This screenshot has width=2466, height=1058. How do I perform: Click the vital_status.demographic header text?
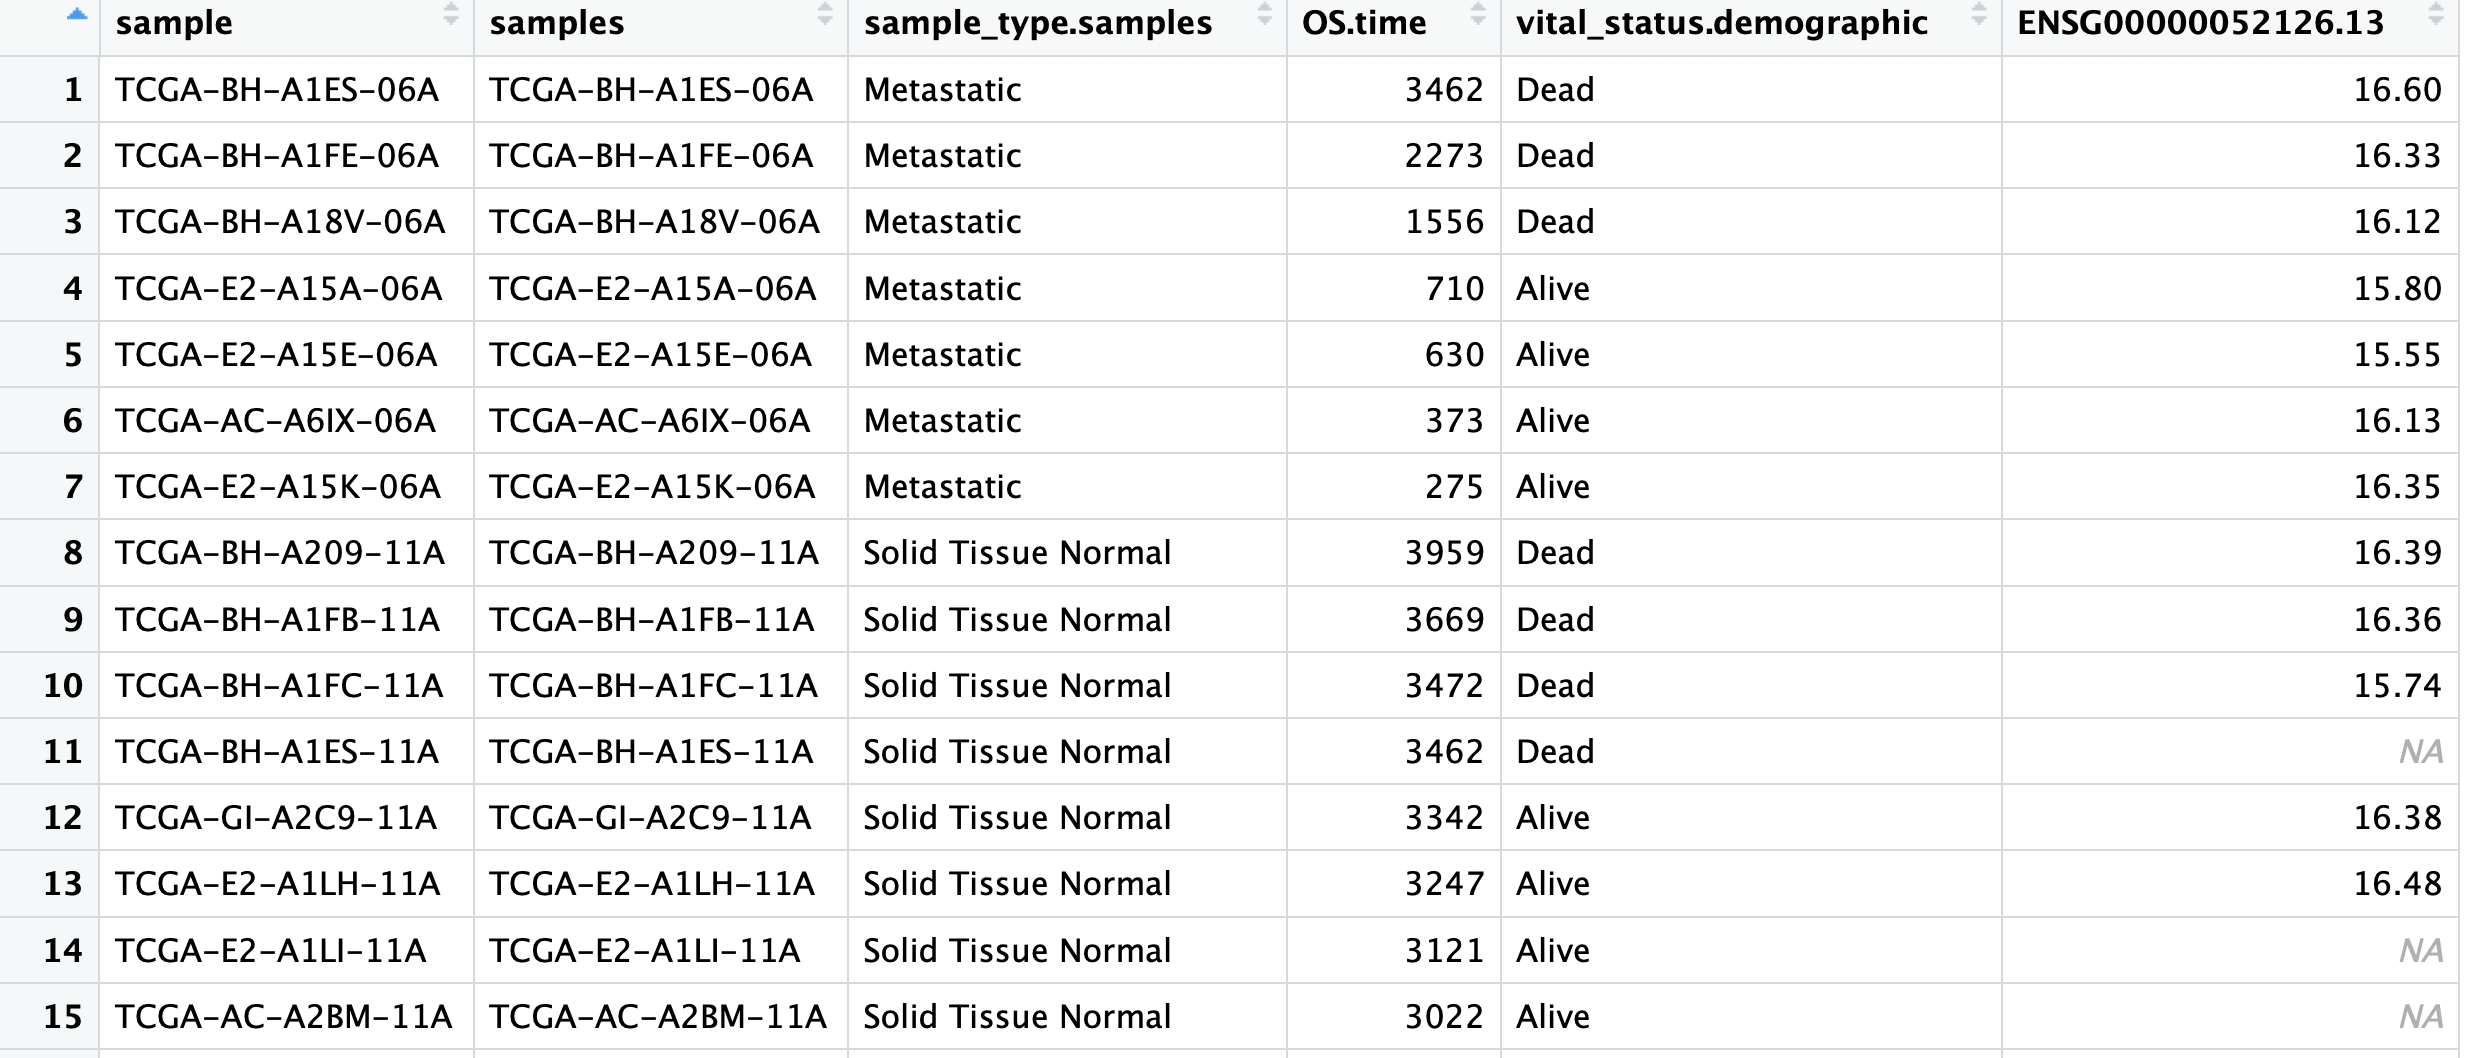click(1721, 23)
